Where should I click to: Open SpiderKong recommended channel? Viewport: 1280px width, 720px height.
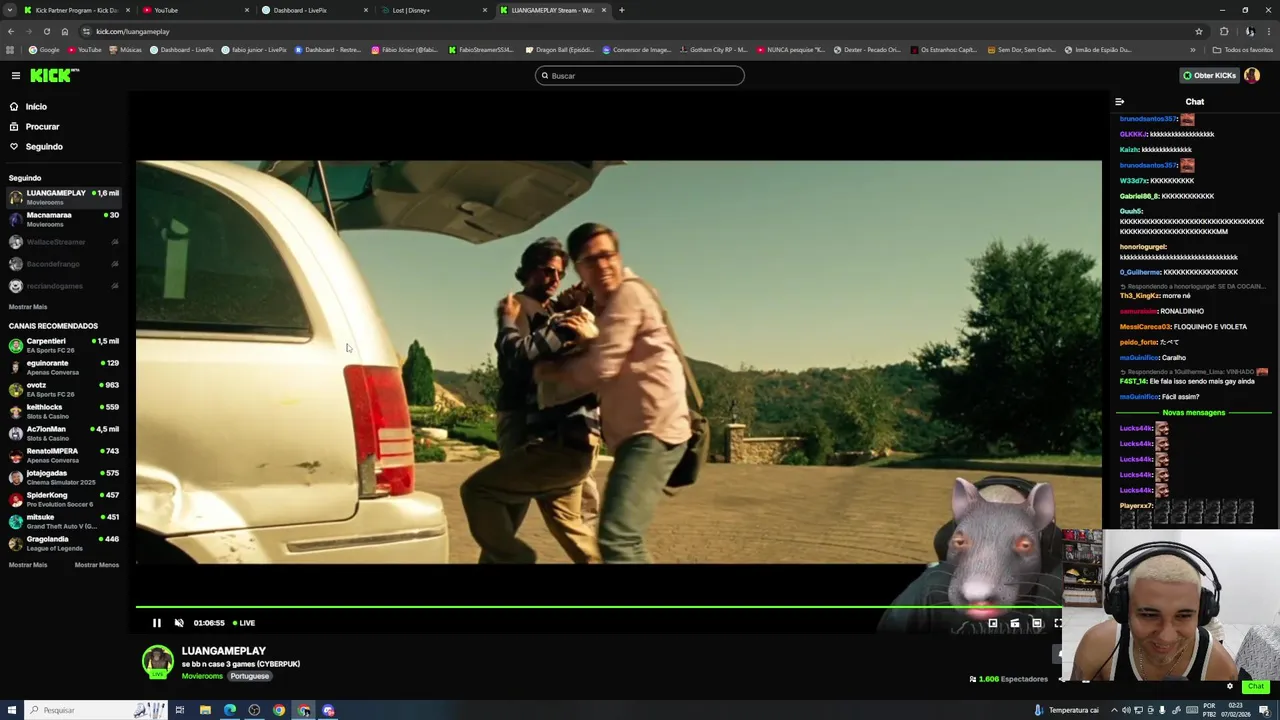click(x=64, y=499)
